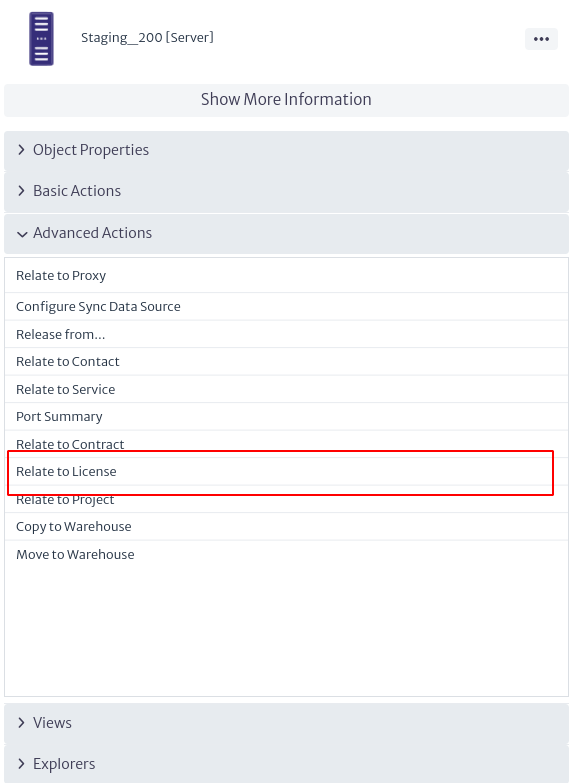Select Copy to Warehouse
This screenshot has width=571, height=783.
pyautogui.click(x=286, y=527)
